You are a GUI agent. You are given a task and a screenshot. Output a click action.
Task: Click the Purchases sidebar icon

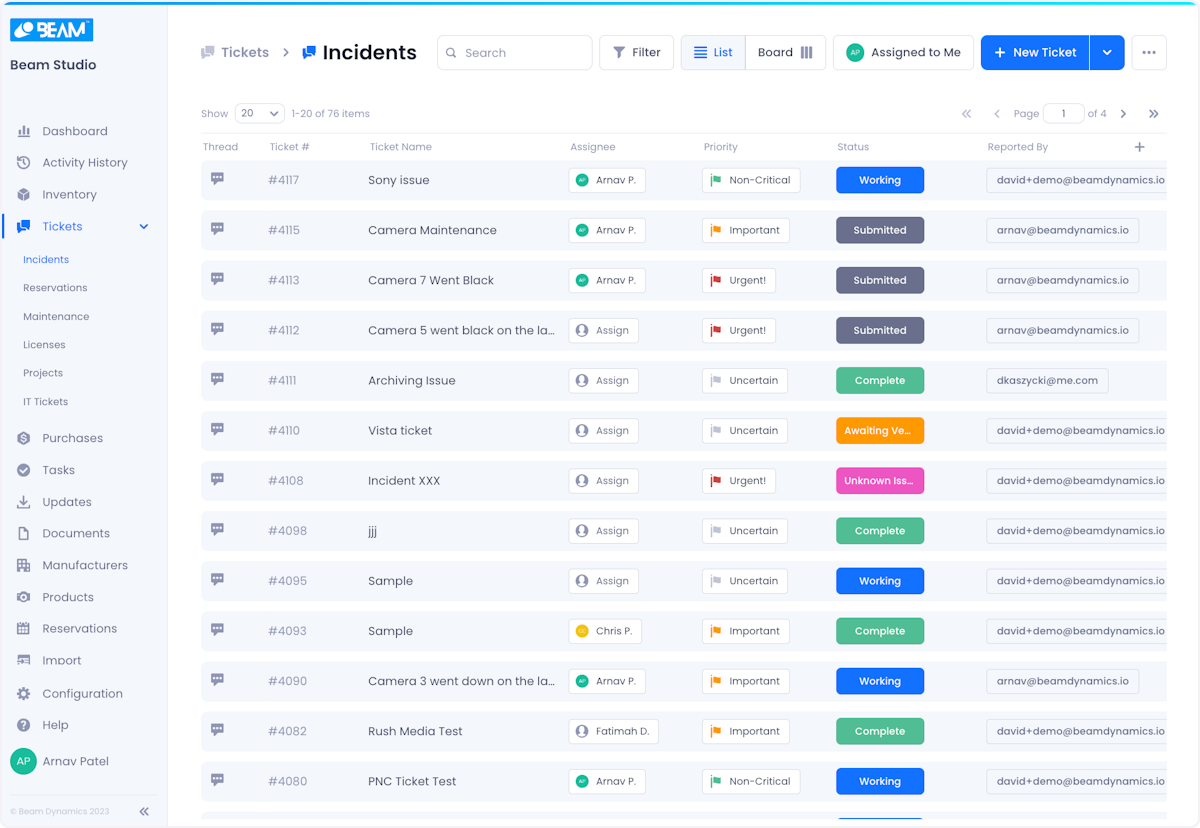24,438
